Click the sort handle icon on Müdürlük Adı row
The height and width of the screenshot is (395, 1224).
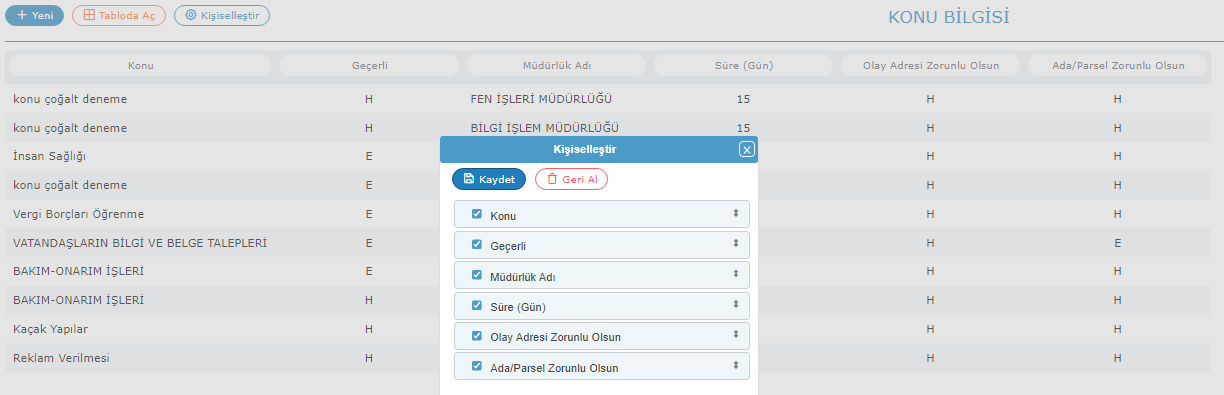735,274
